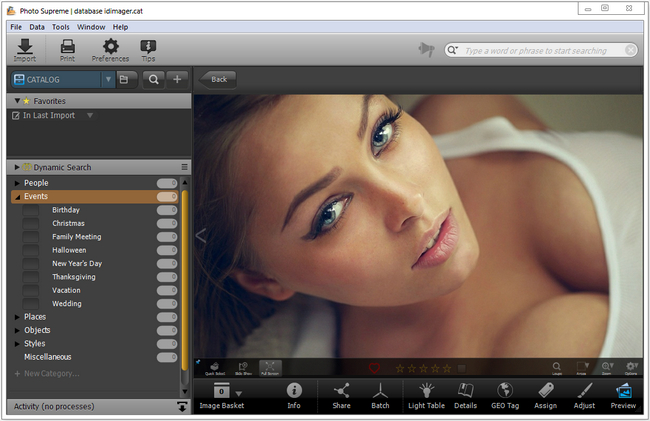Open the CATALOG dropdown arrow

click(108, 79)
